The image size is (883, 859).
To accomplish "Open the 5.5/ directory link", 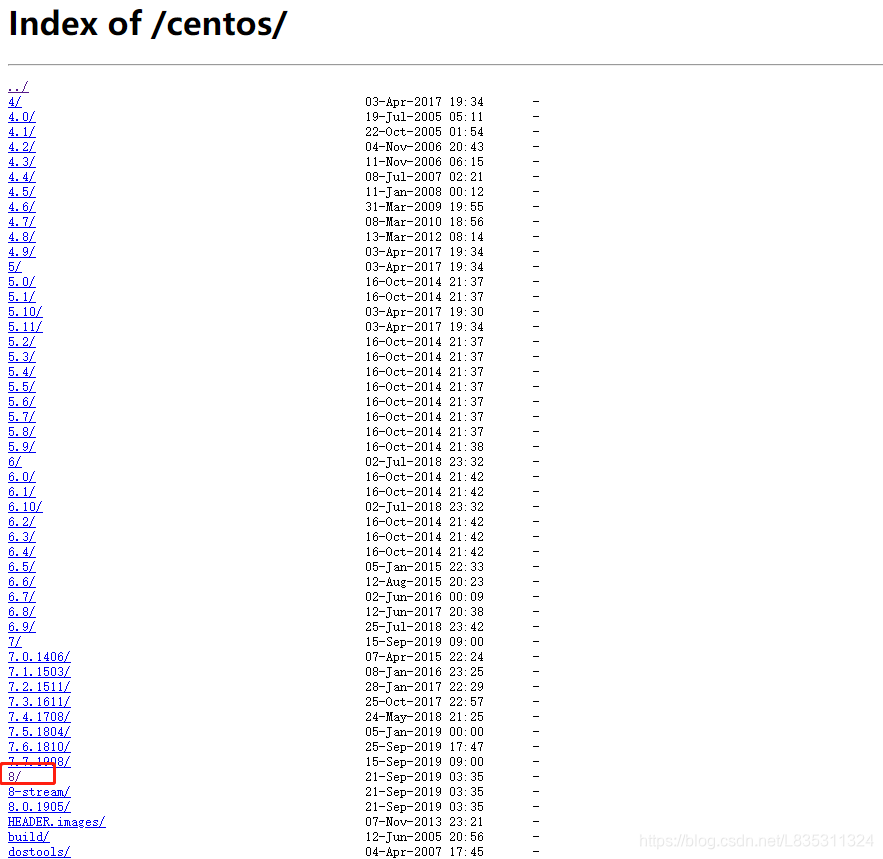I will click(21, 387).
